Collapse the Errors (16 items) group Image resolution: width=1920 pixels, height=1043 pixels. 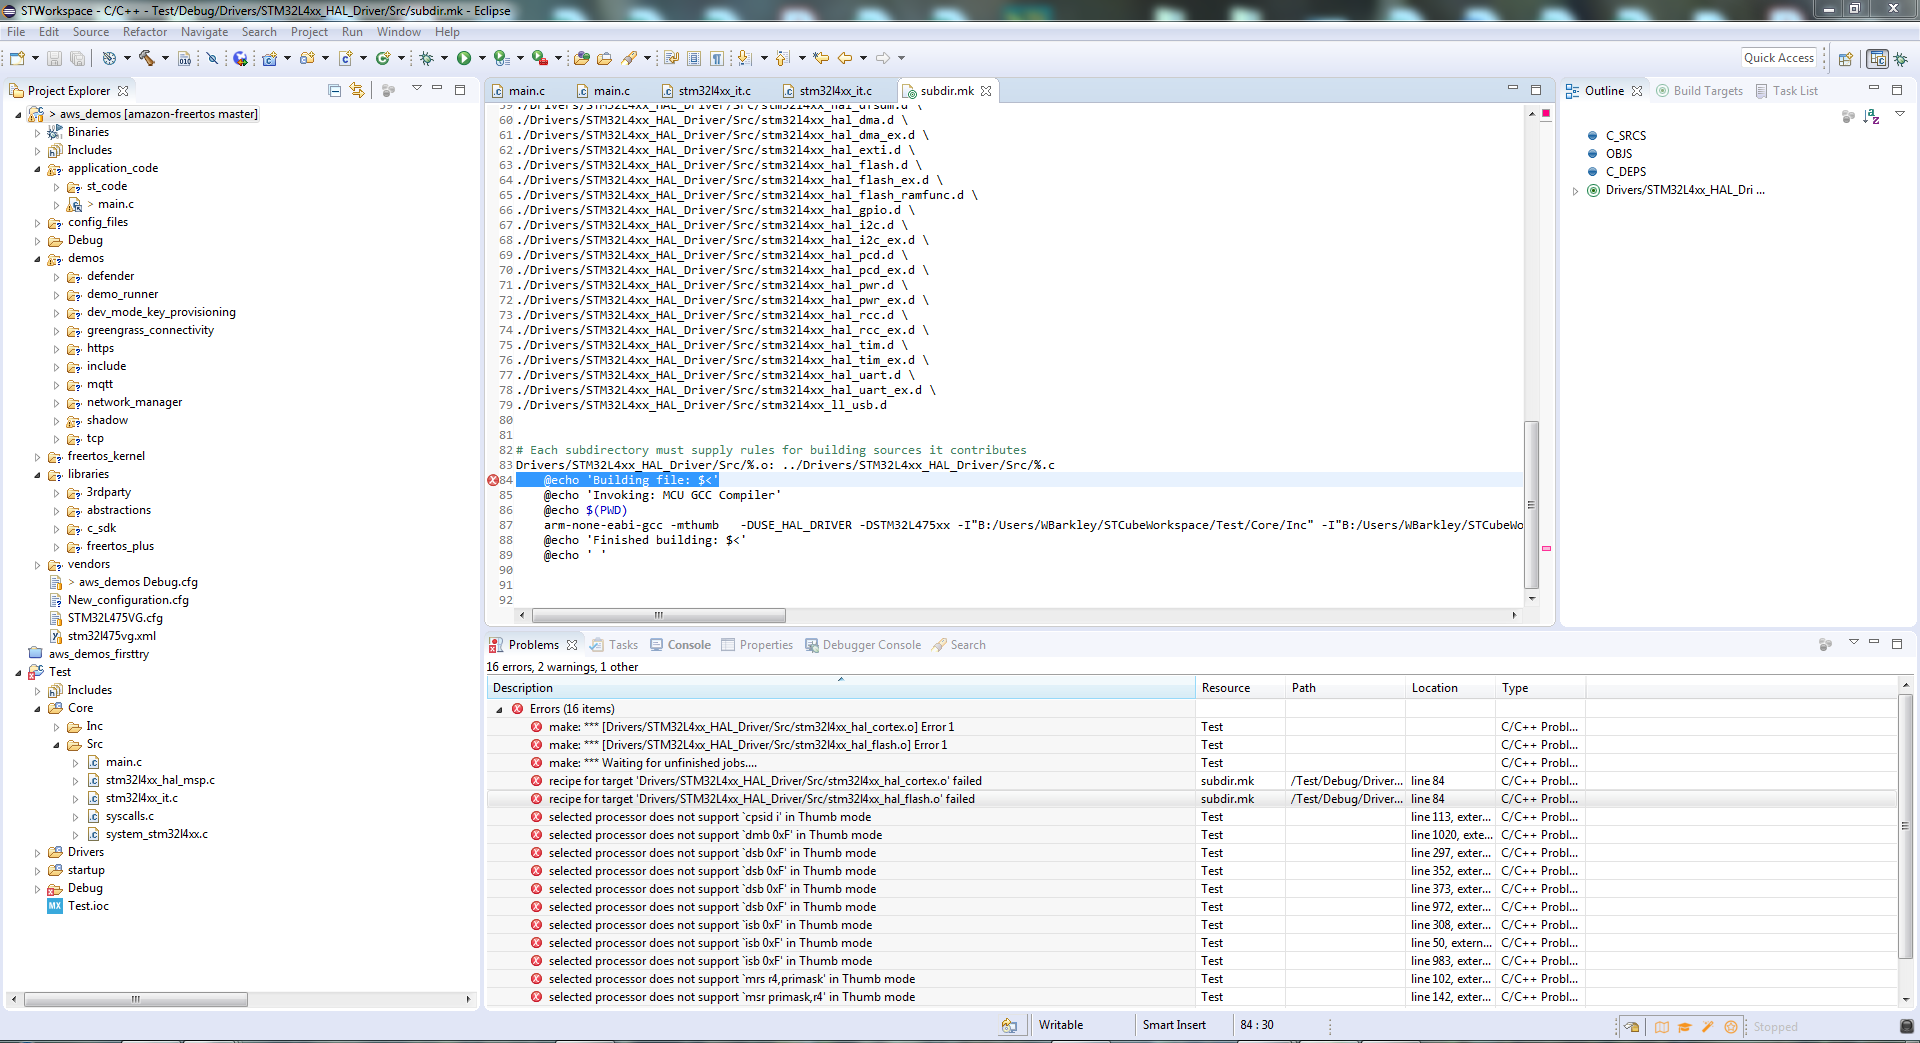click(x=500, y=709)
